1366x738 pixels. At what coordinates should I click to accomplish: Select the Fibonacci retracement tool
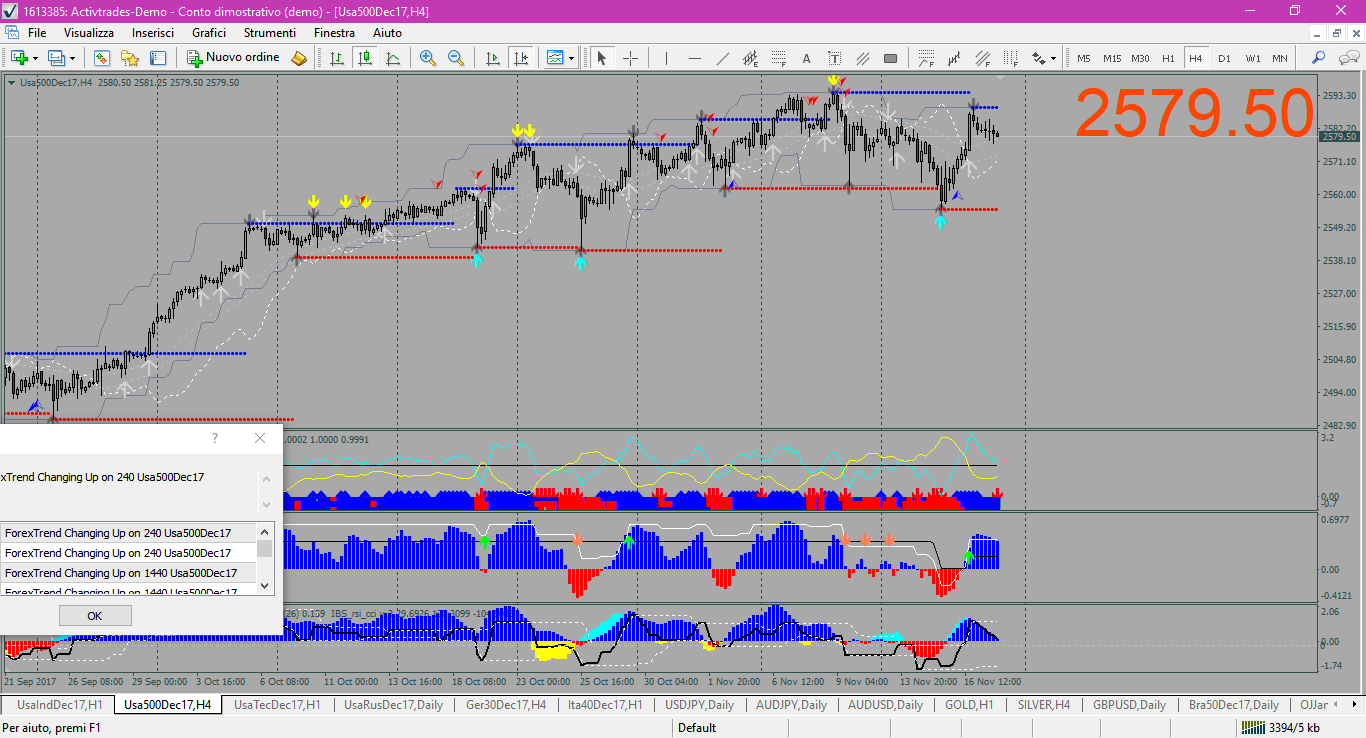(779, 58)
